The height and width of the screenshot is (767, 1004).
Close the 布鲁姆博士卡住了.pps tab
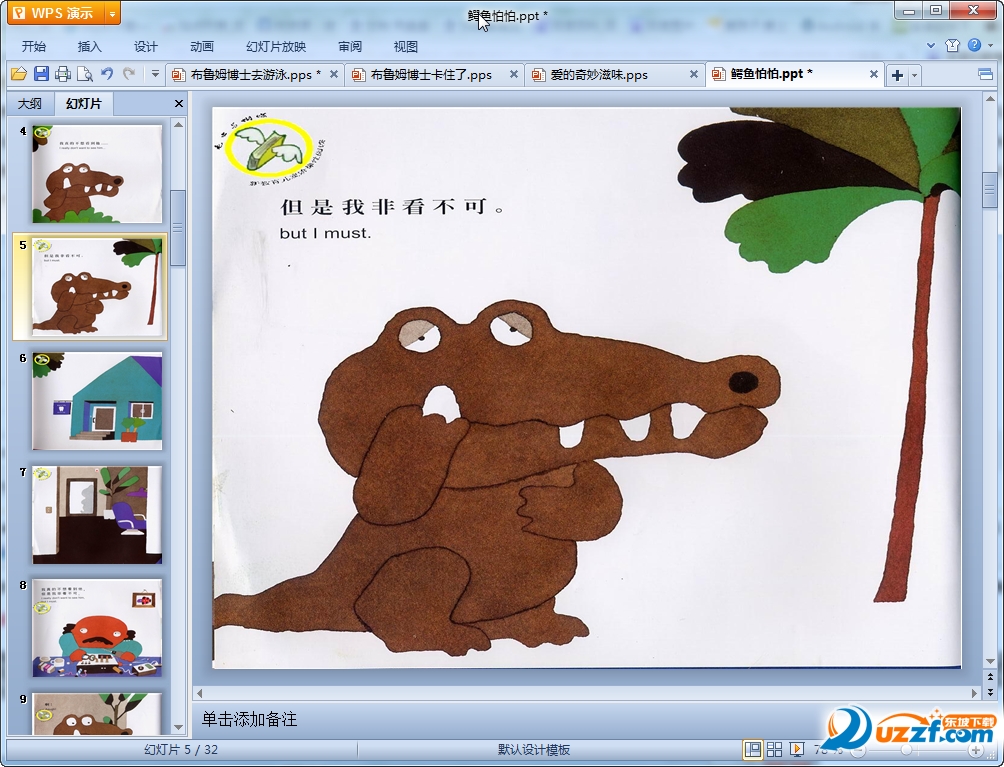tap(514, 74)
